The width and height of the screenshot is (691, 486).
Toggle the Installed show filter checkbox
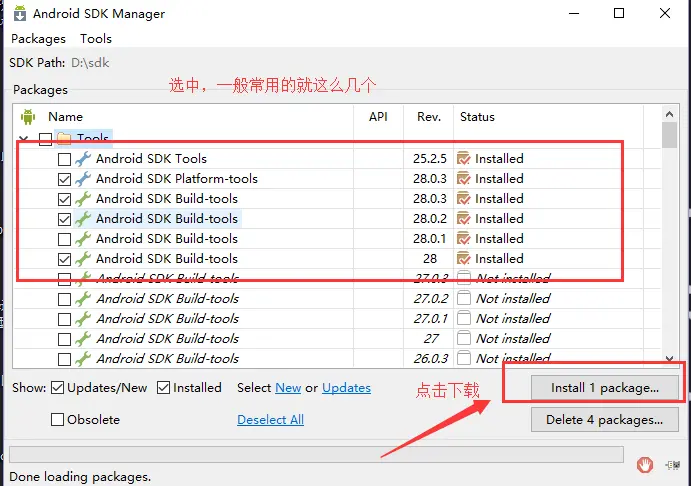[x=163, y=388]
